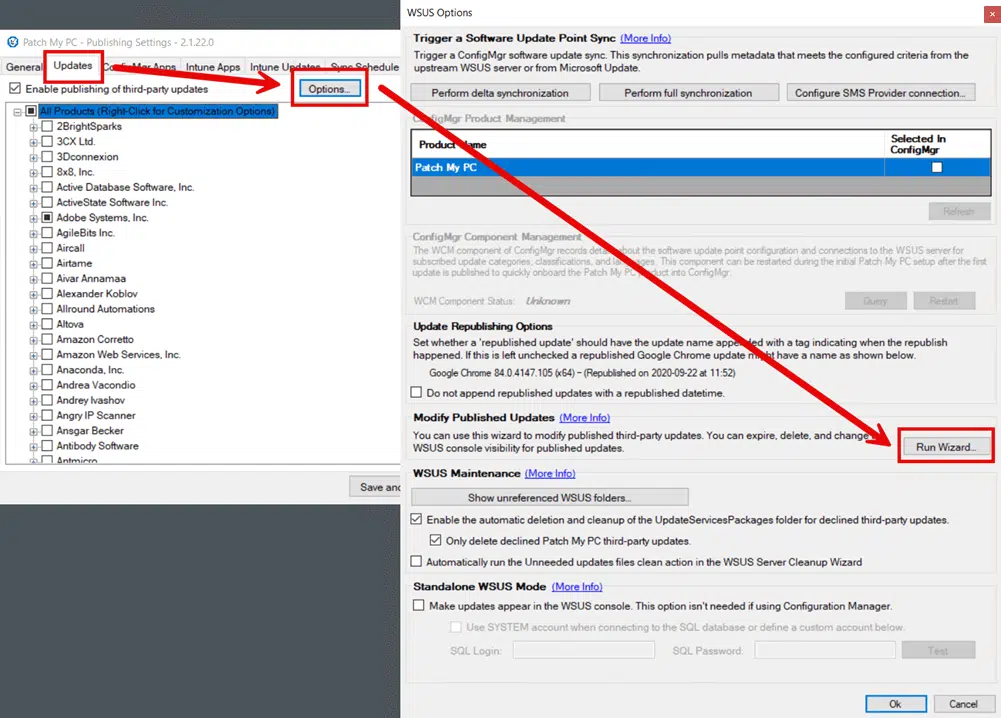Check Selected In ConfigMgr for Patch My PC

[x=937, y=168]
